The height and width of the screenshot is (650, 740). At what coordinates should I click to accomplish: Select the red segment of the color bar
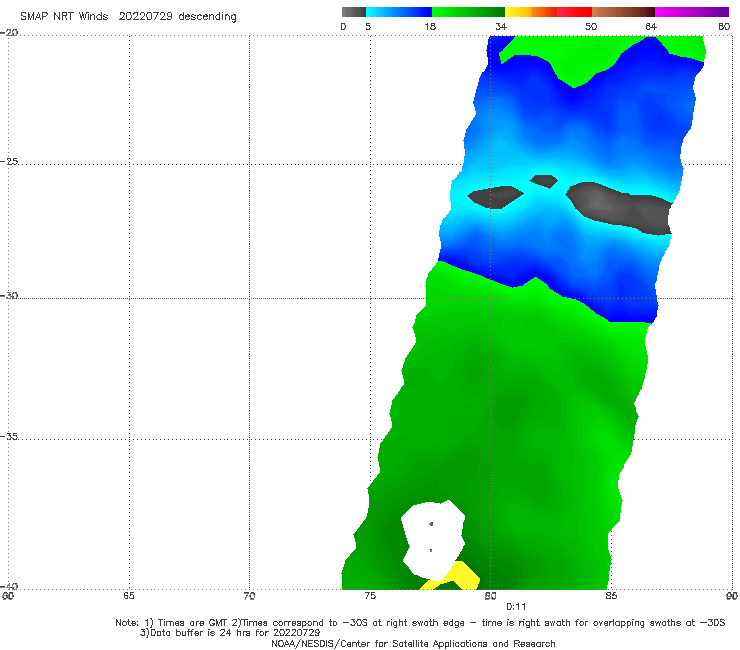pyautogui.click(x=574, y=12)
